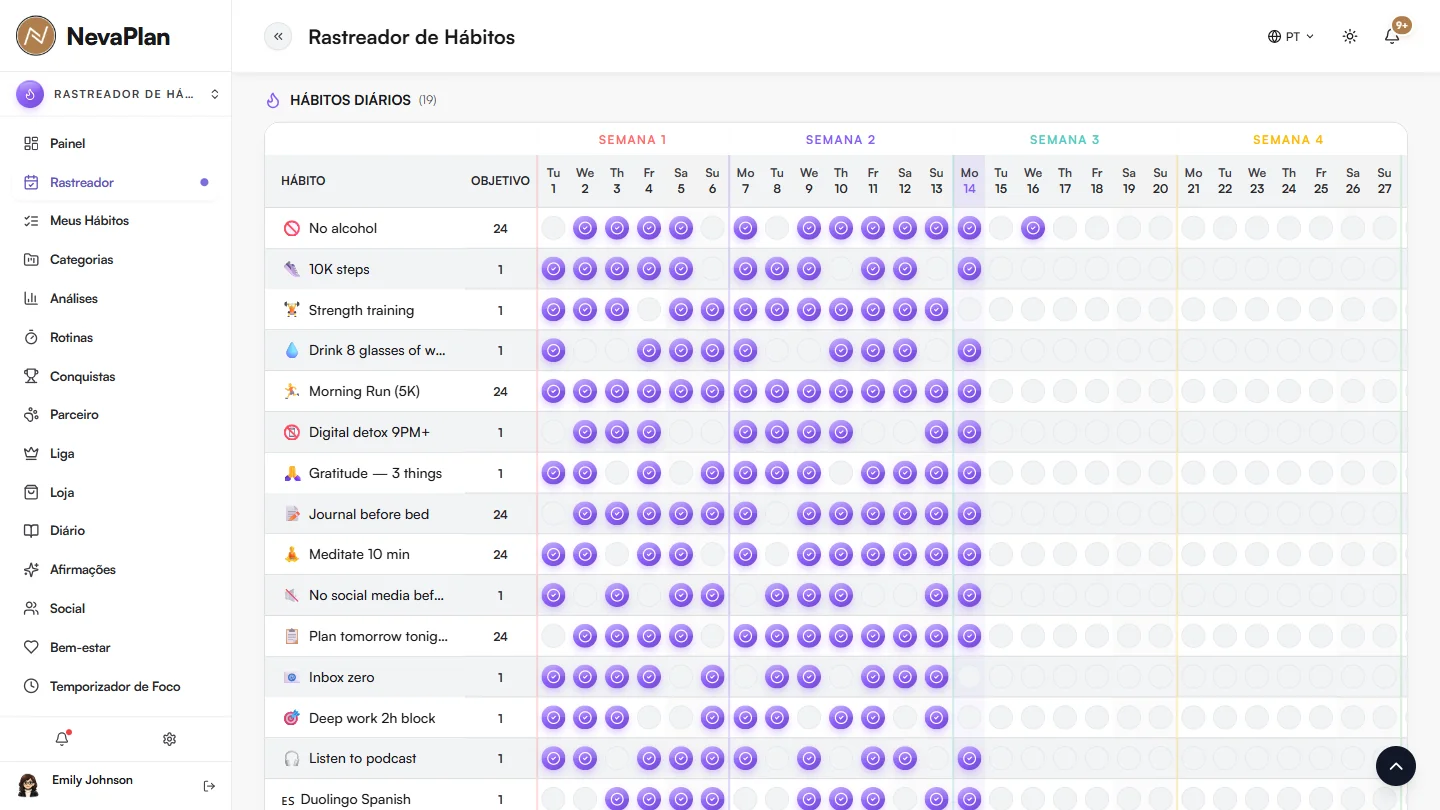The height and width of the screenshot is (810, 1440).
Task: Open notifications bell in the header
Action: pyautogui.click(x=1392, y=37)
